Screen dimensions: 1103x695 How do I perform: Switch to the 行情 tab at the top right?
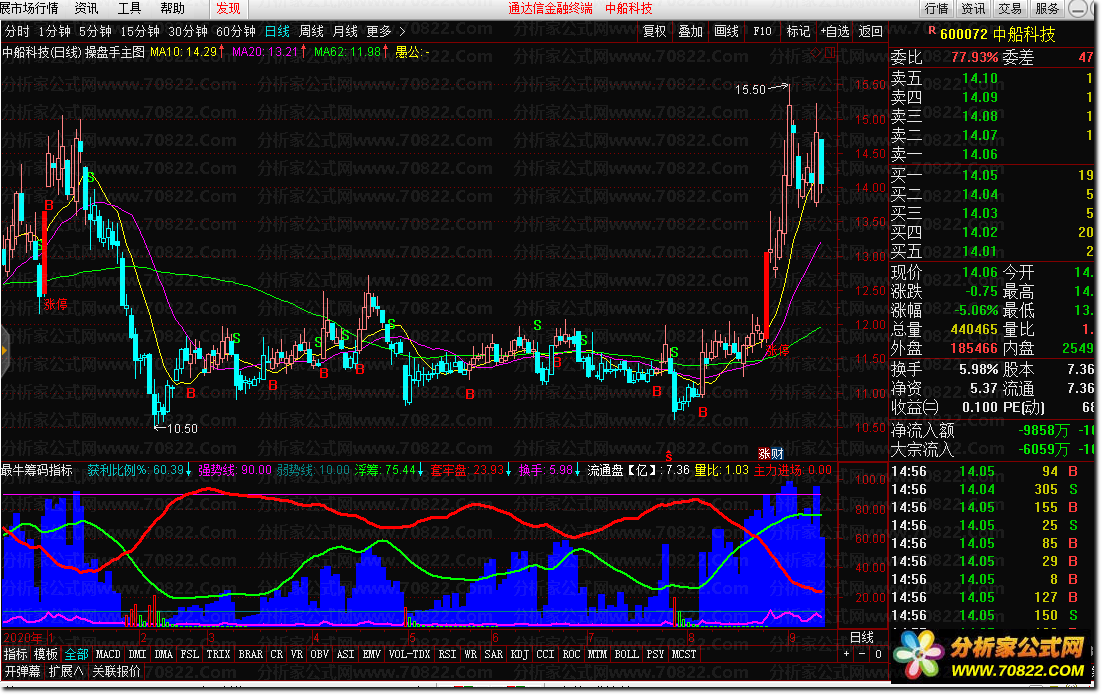[936, 8]
